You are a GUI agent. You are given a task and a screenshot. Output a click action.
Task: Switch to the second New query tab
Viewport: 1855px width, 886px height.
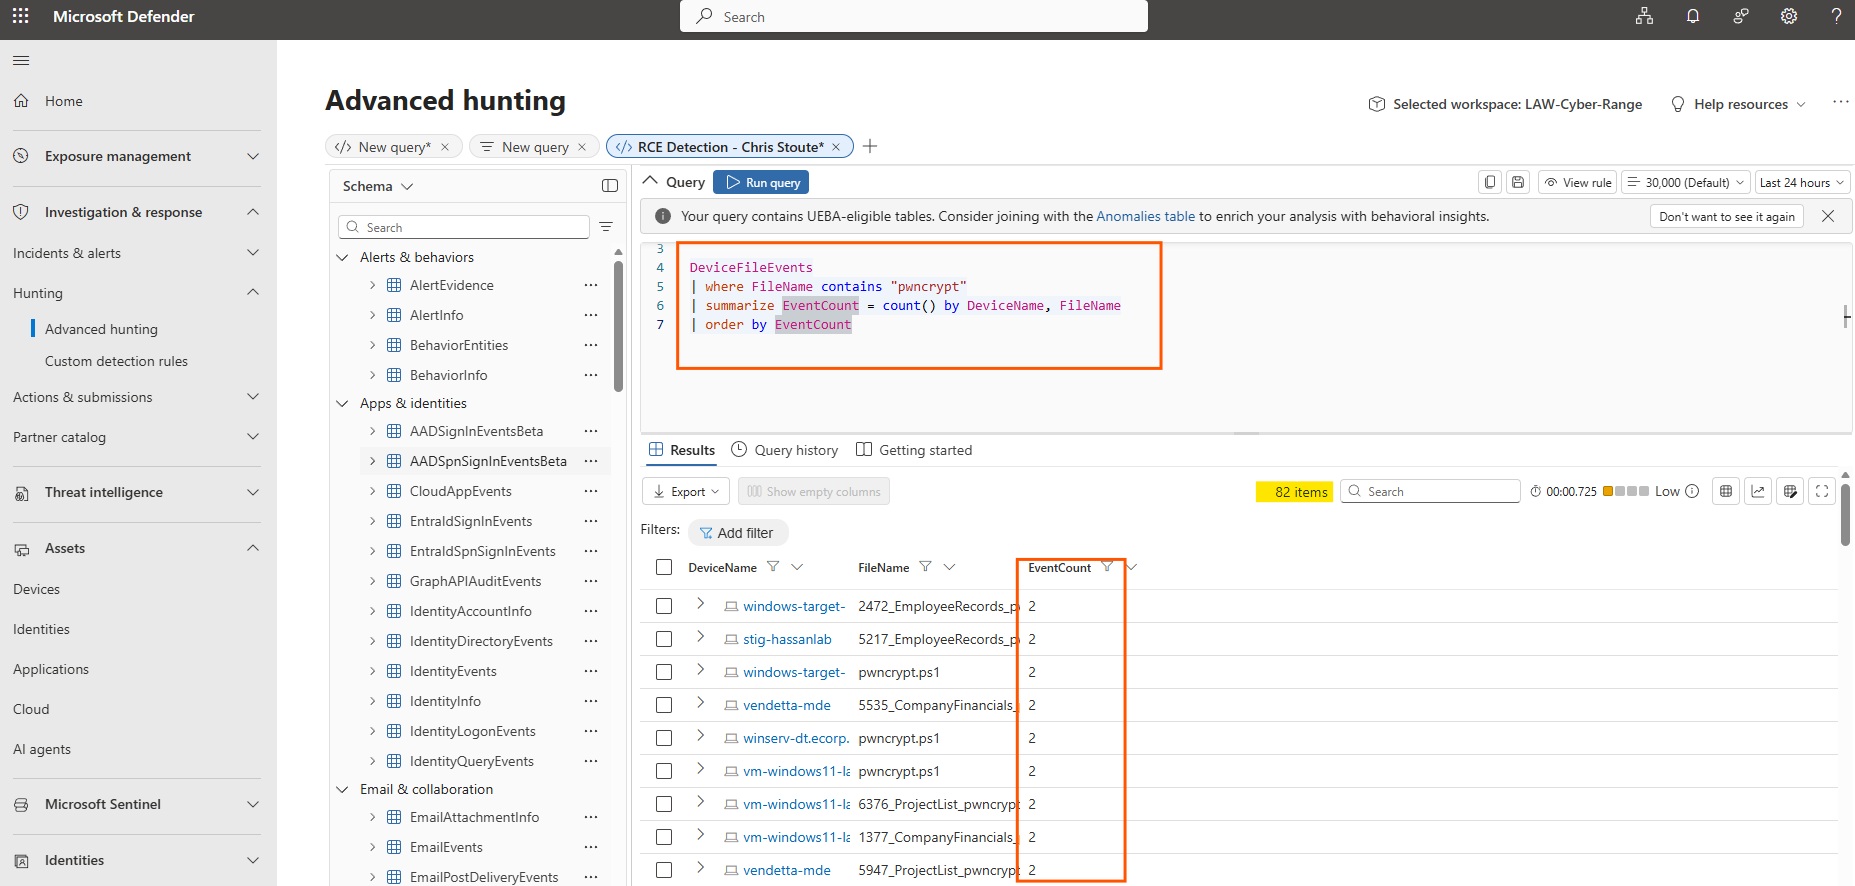535,147
